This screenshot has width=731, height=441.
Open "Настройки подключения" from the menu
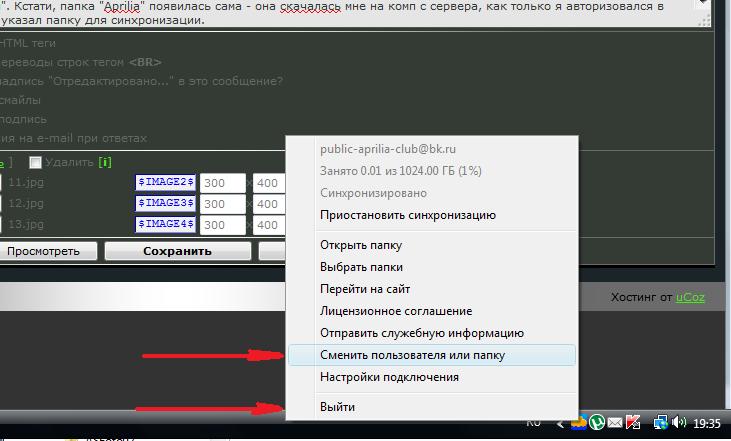pyautogui.click(x=389, y=377)
